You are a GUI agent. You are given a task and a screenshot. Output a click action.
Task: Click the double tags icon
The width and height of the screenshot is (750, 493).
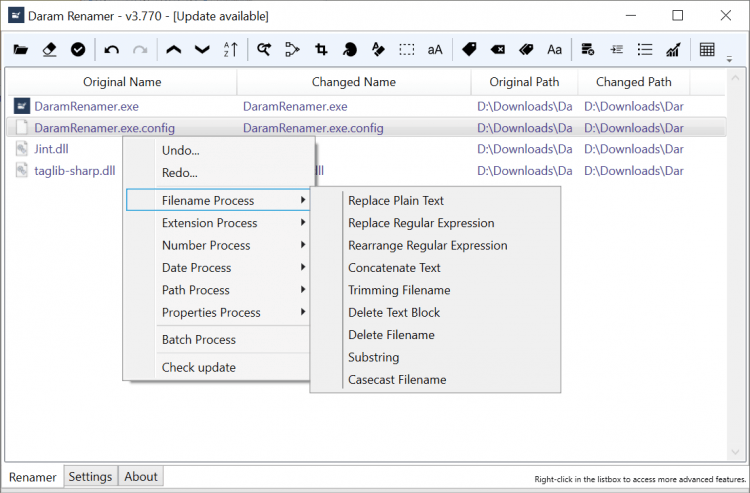click(x=526, y=49)
